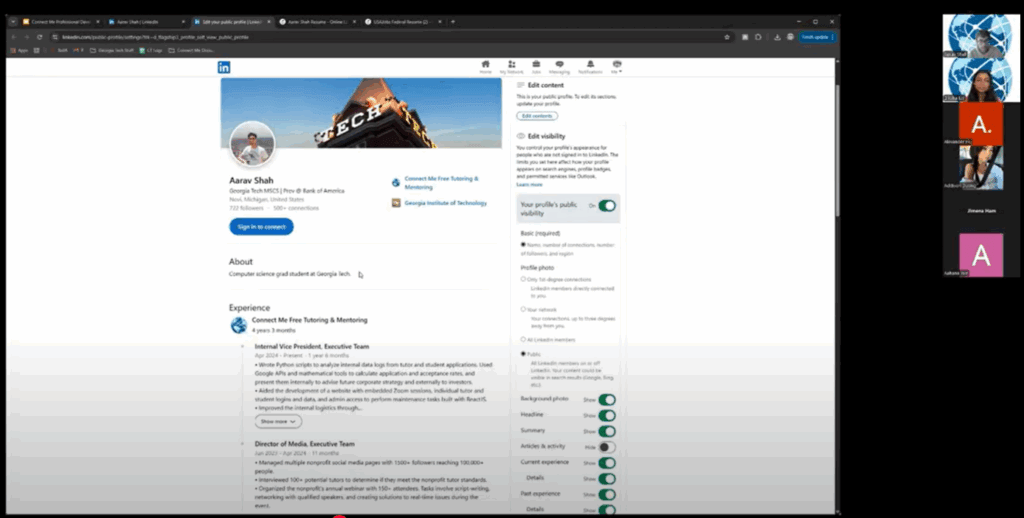
Task: Select Your network radio option
Action: [523, 309]
